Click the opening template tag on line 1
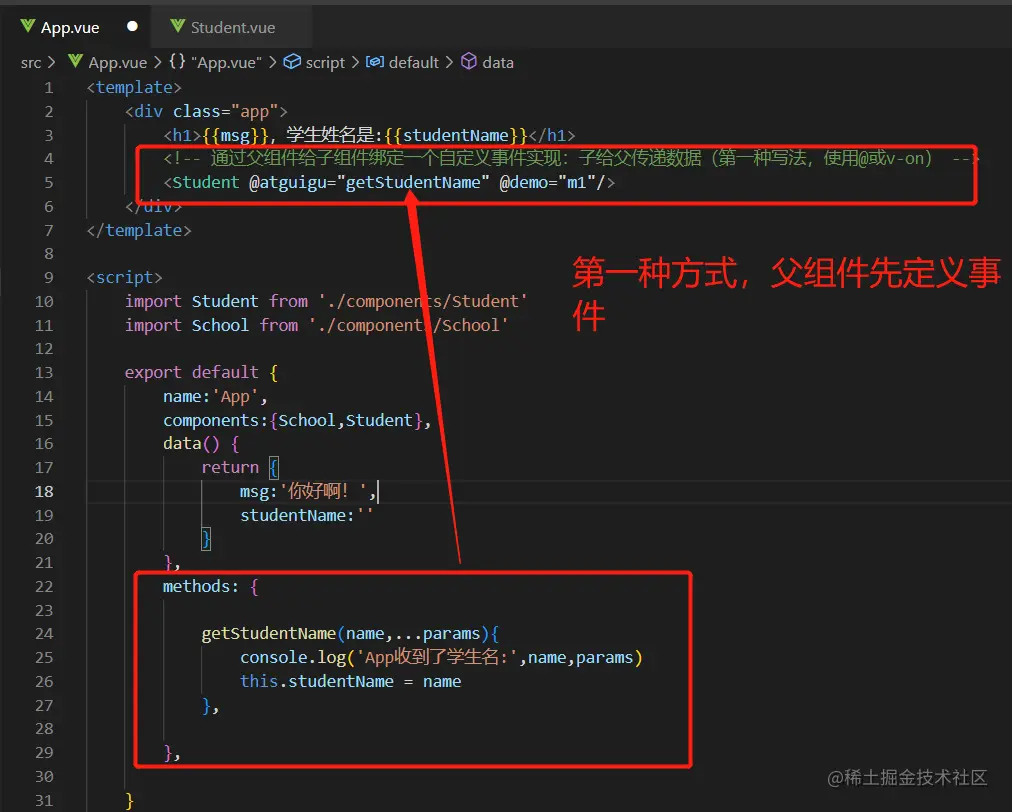Image resolution: width=1012 pixels, height=812 pixels. pyautogui.click(x=134, y=87)
